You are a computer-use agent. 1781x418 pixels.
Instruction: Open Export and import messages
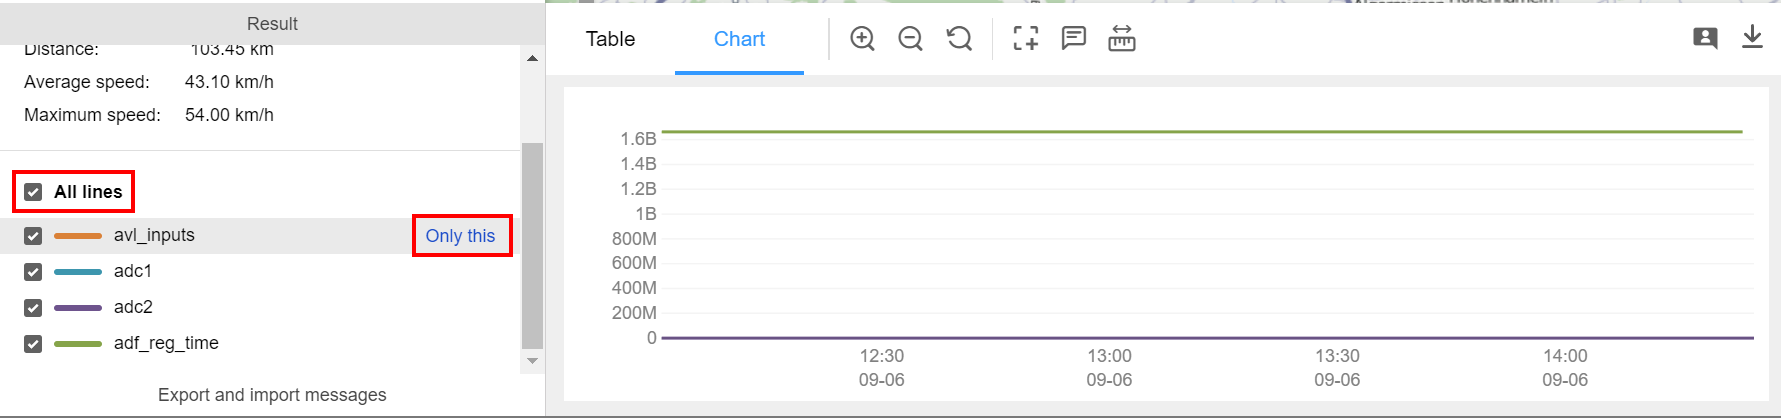[272, 395]
